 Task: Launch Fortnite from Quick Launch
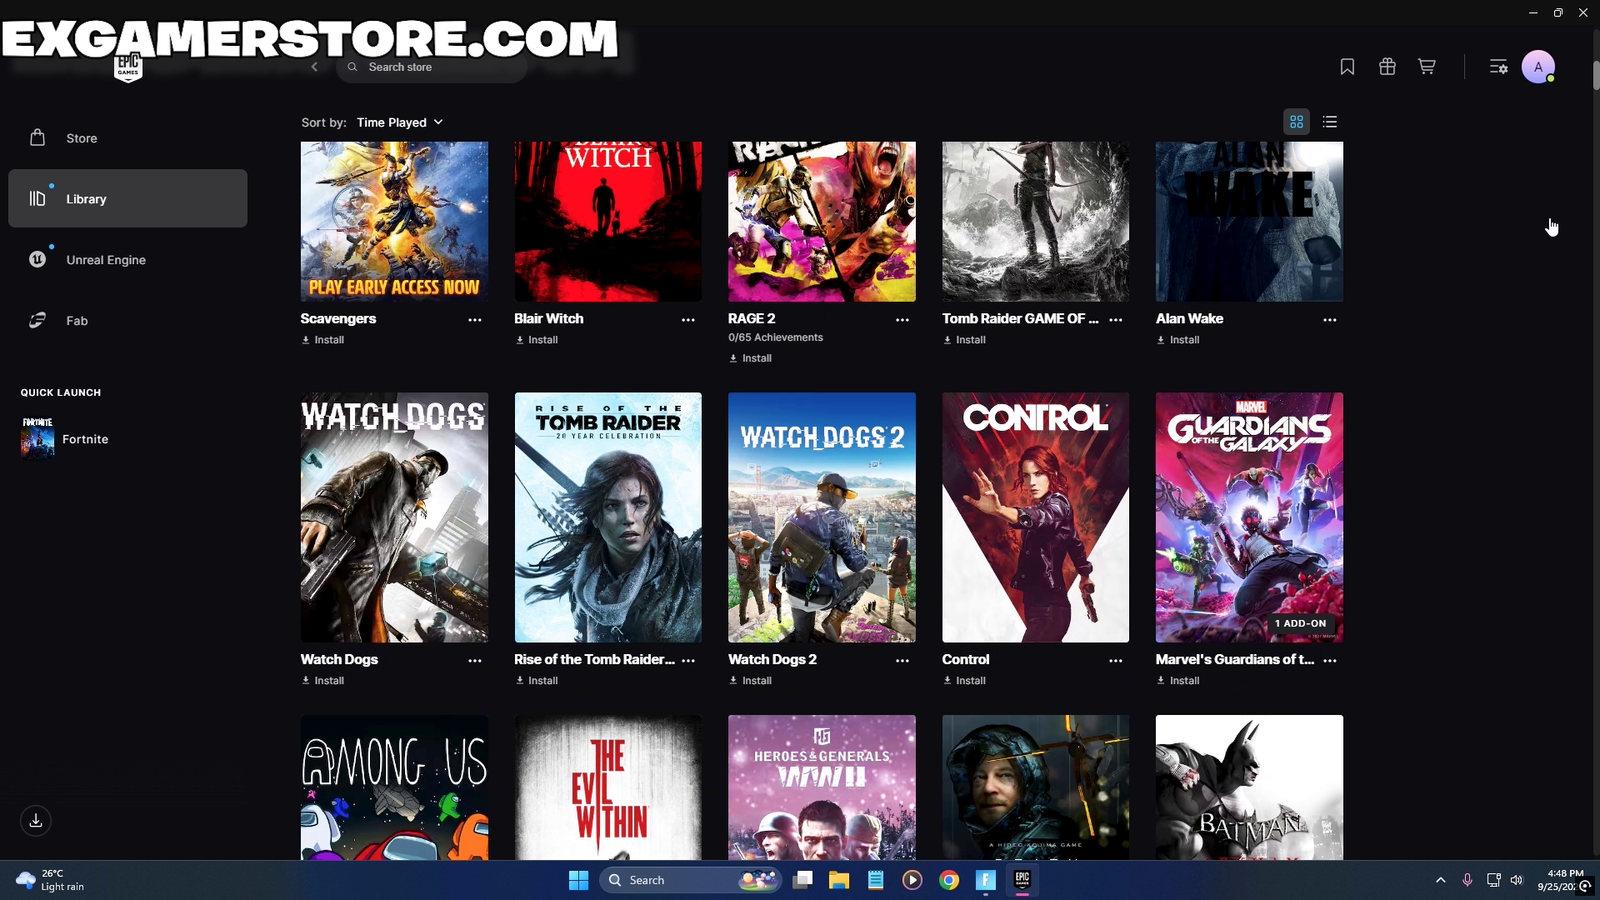pyautogui.click(x=65, y=438)
